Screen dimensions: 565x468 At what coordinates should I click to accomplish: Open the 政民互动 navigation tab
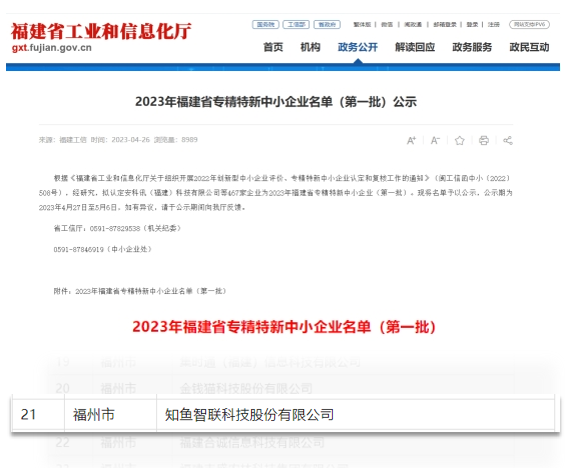point(529,47)
